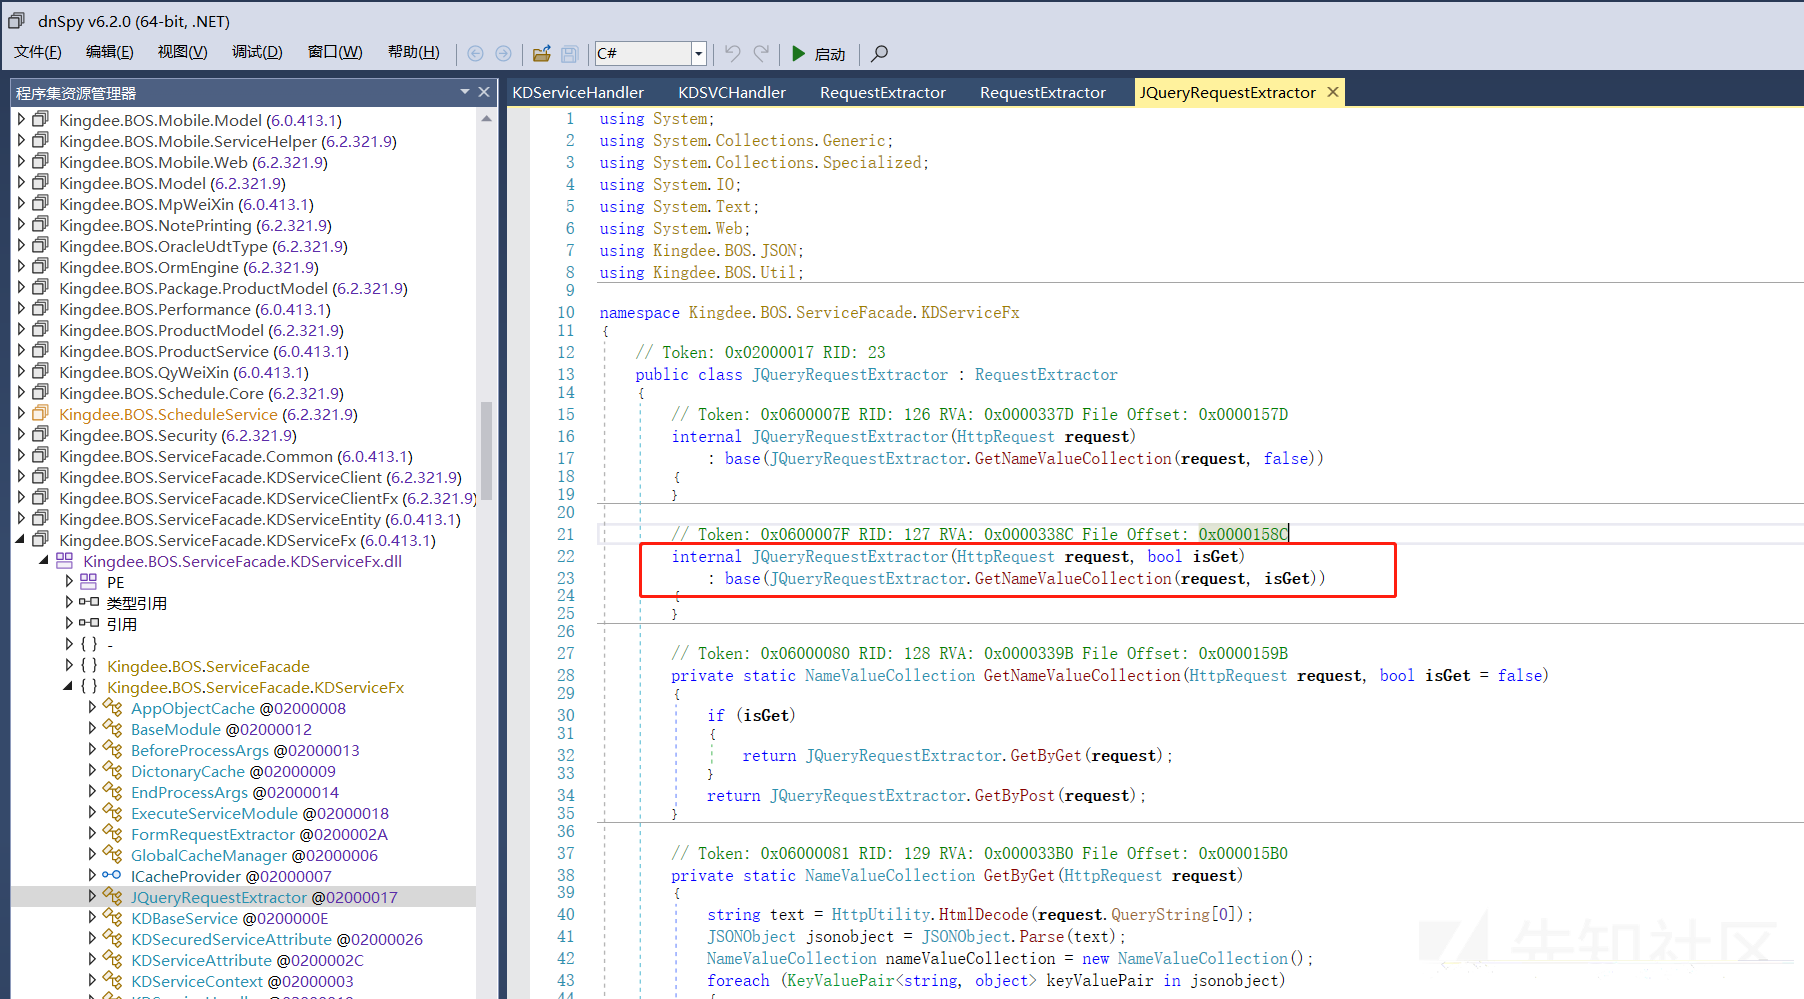
Task: Click the class icon beside FormRequestExtractor
Action: [113, 833]
